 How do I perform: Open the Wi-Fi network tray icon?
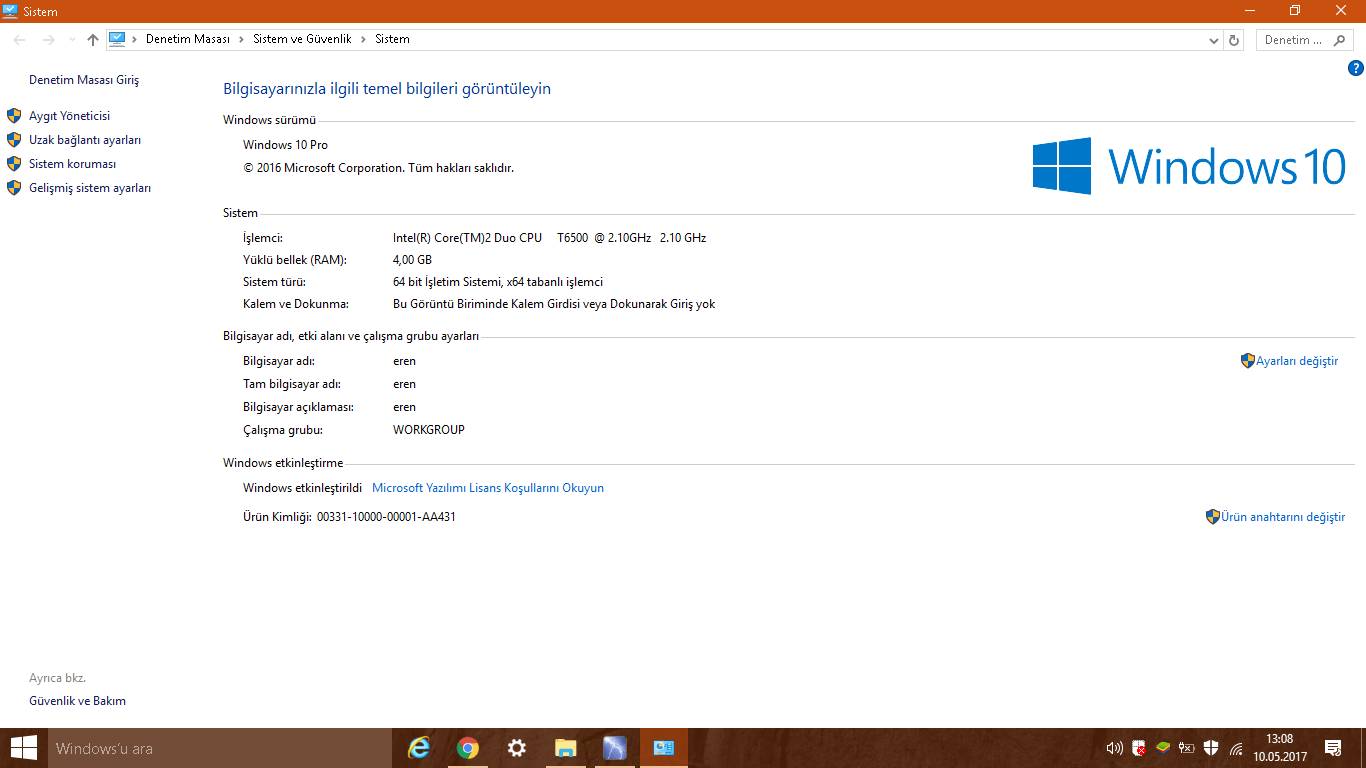(x=1236, y=748)
